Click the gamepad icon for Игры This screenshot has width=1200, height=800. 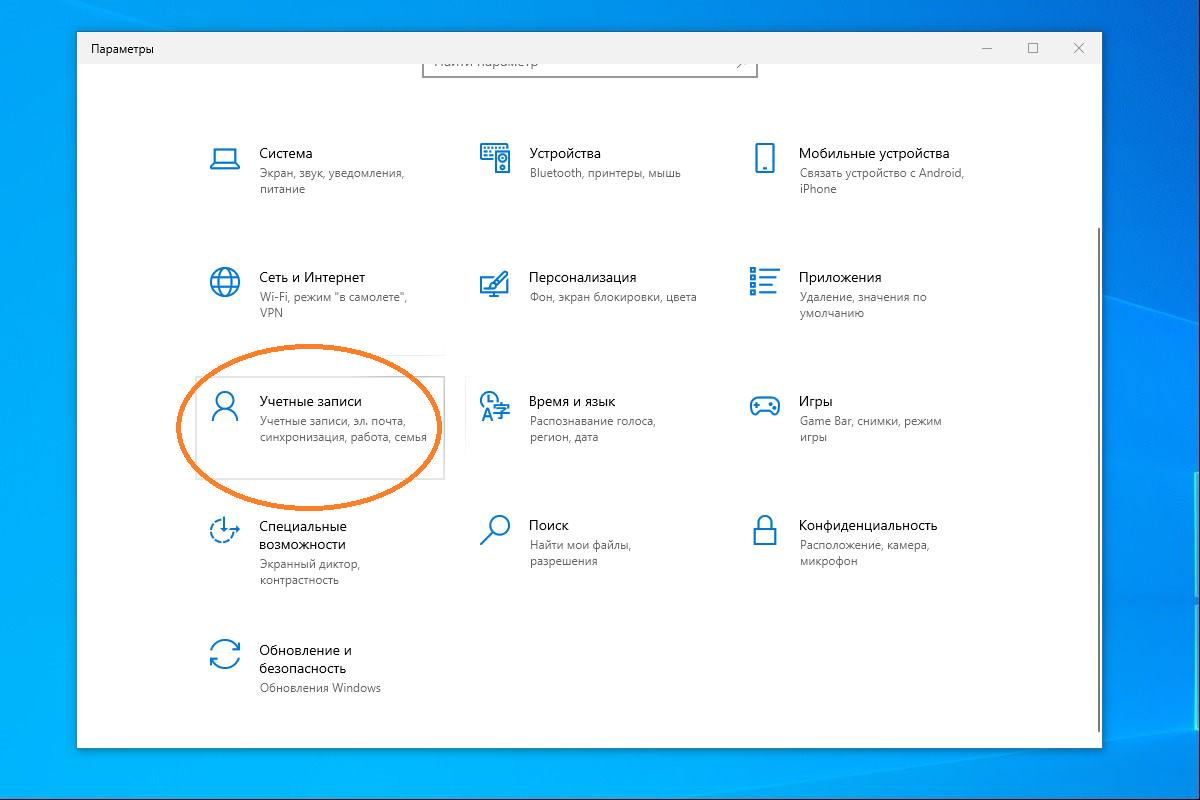[x=765, y=406]
